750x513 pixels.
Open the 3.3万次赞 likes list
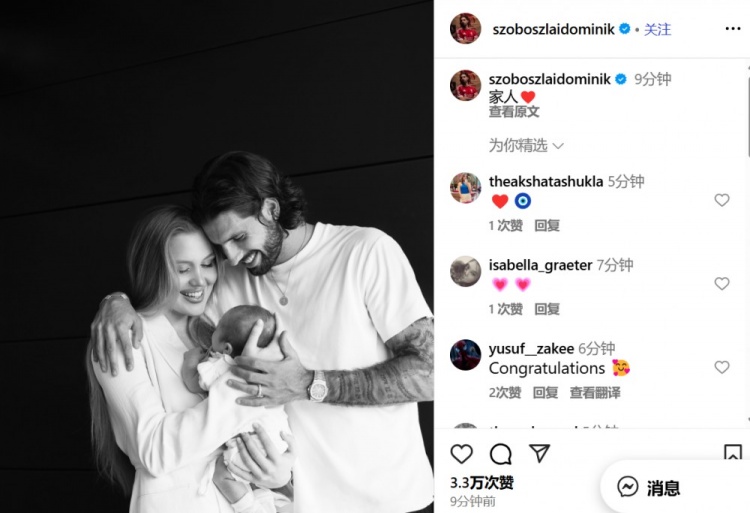(482, 482)
